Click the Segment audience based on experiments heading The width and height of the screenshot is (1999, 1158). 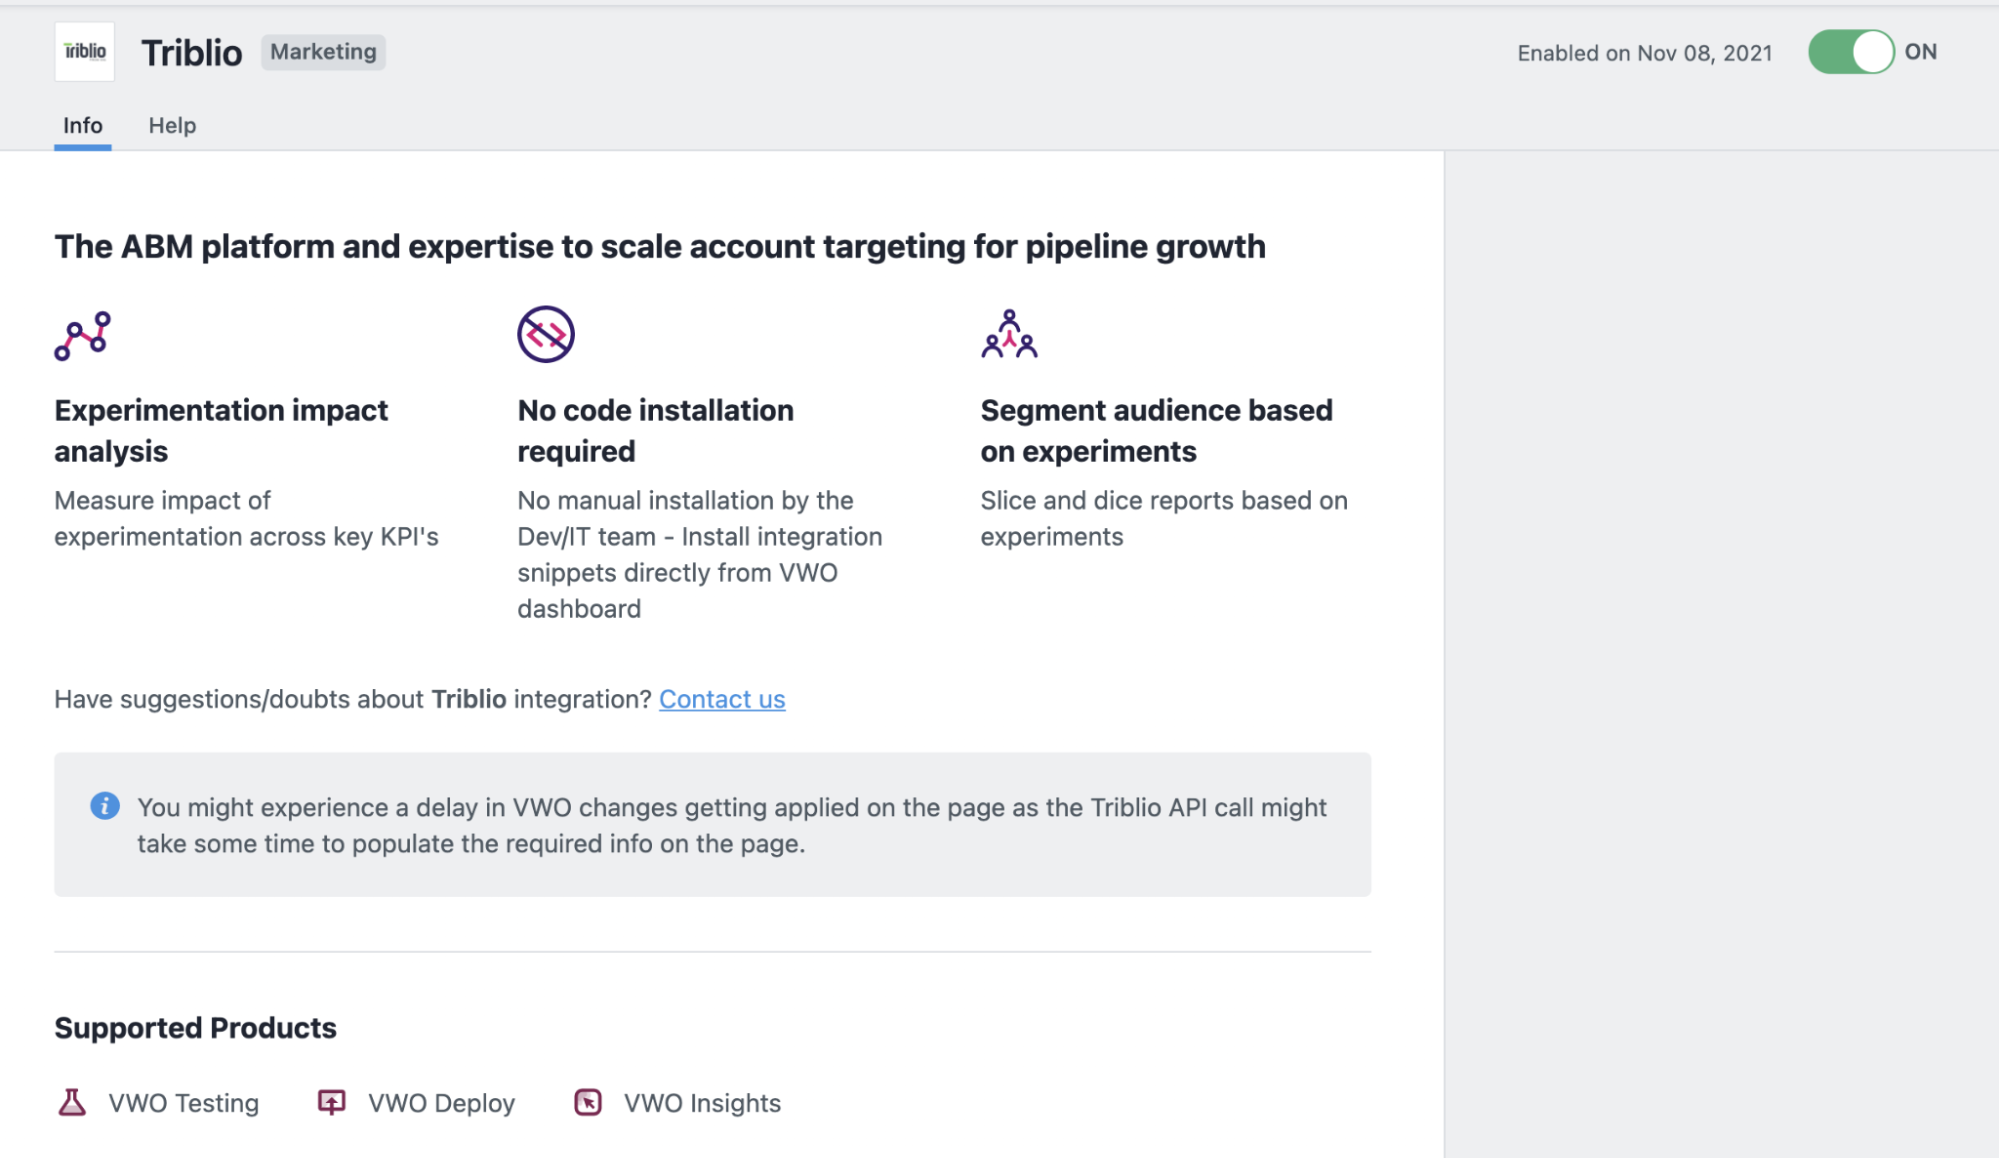click(x=1157, y=430)
